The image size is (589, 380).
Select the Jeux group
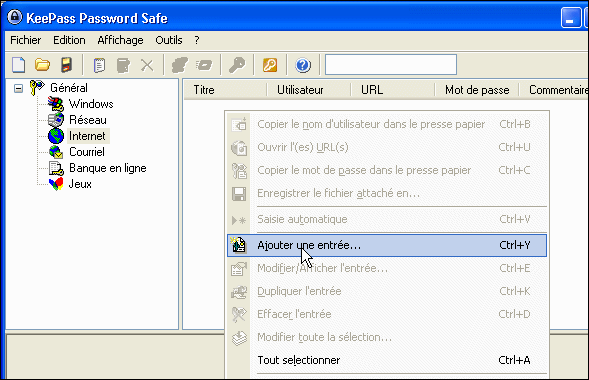(80, 184)
